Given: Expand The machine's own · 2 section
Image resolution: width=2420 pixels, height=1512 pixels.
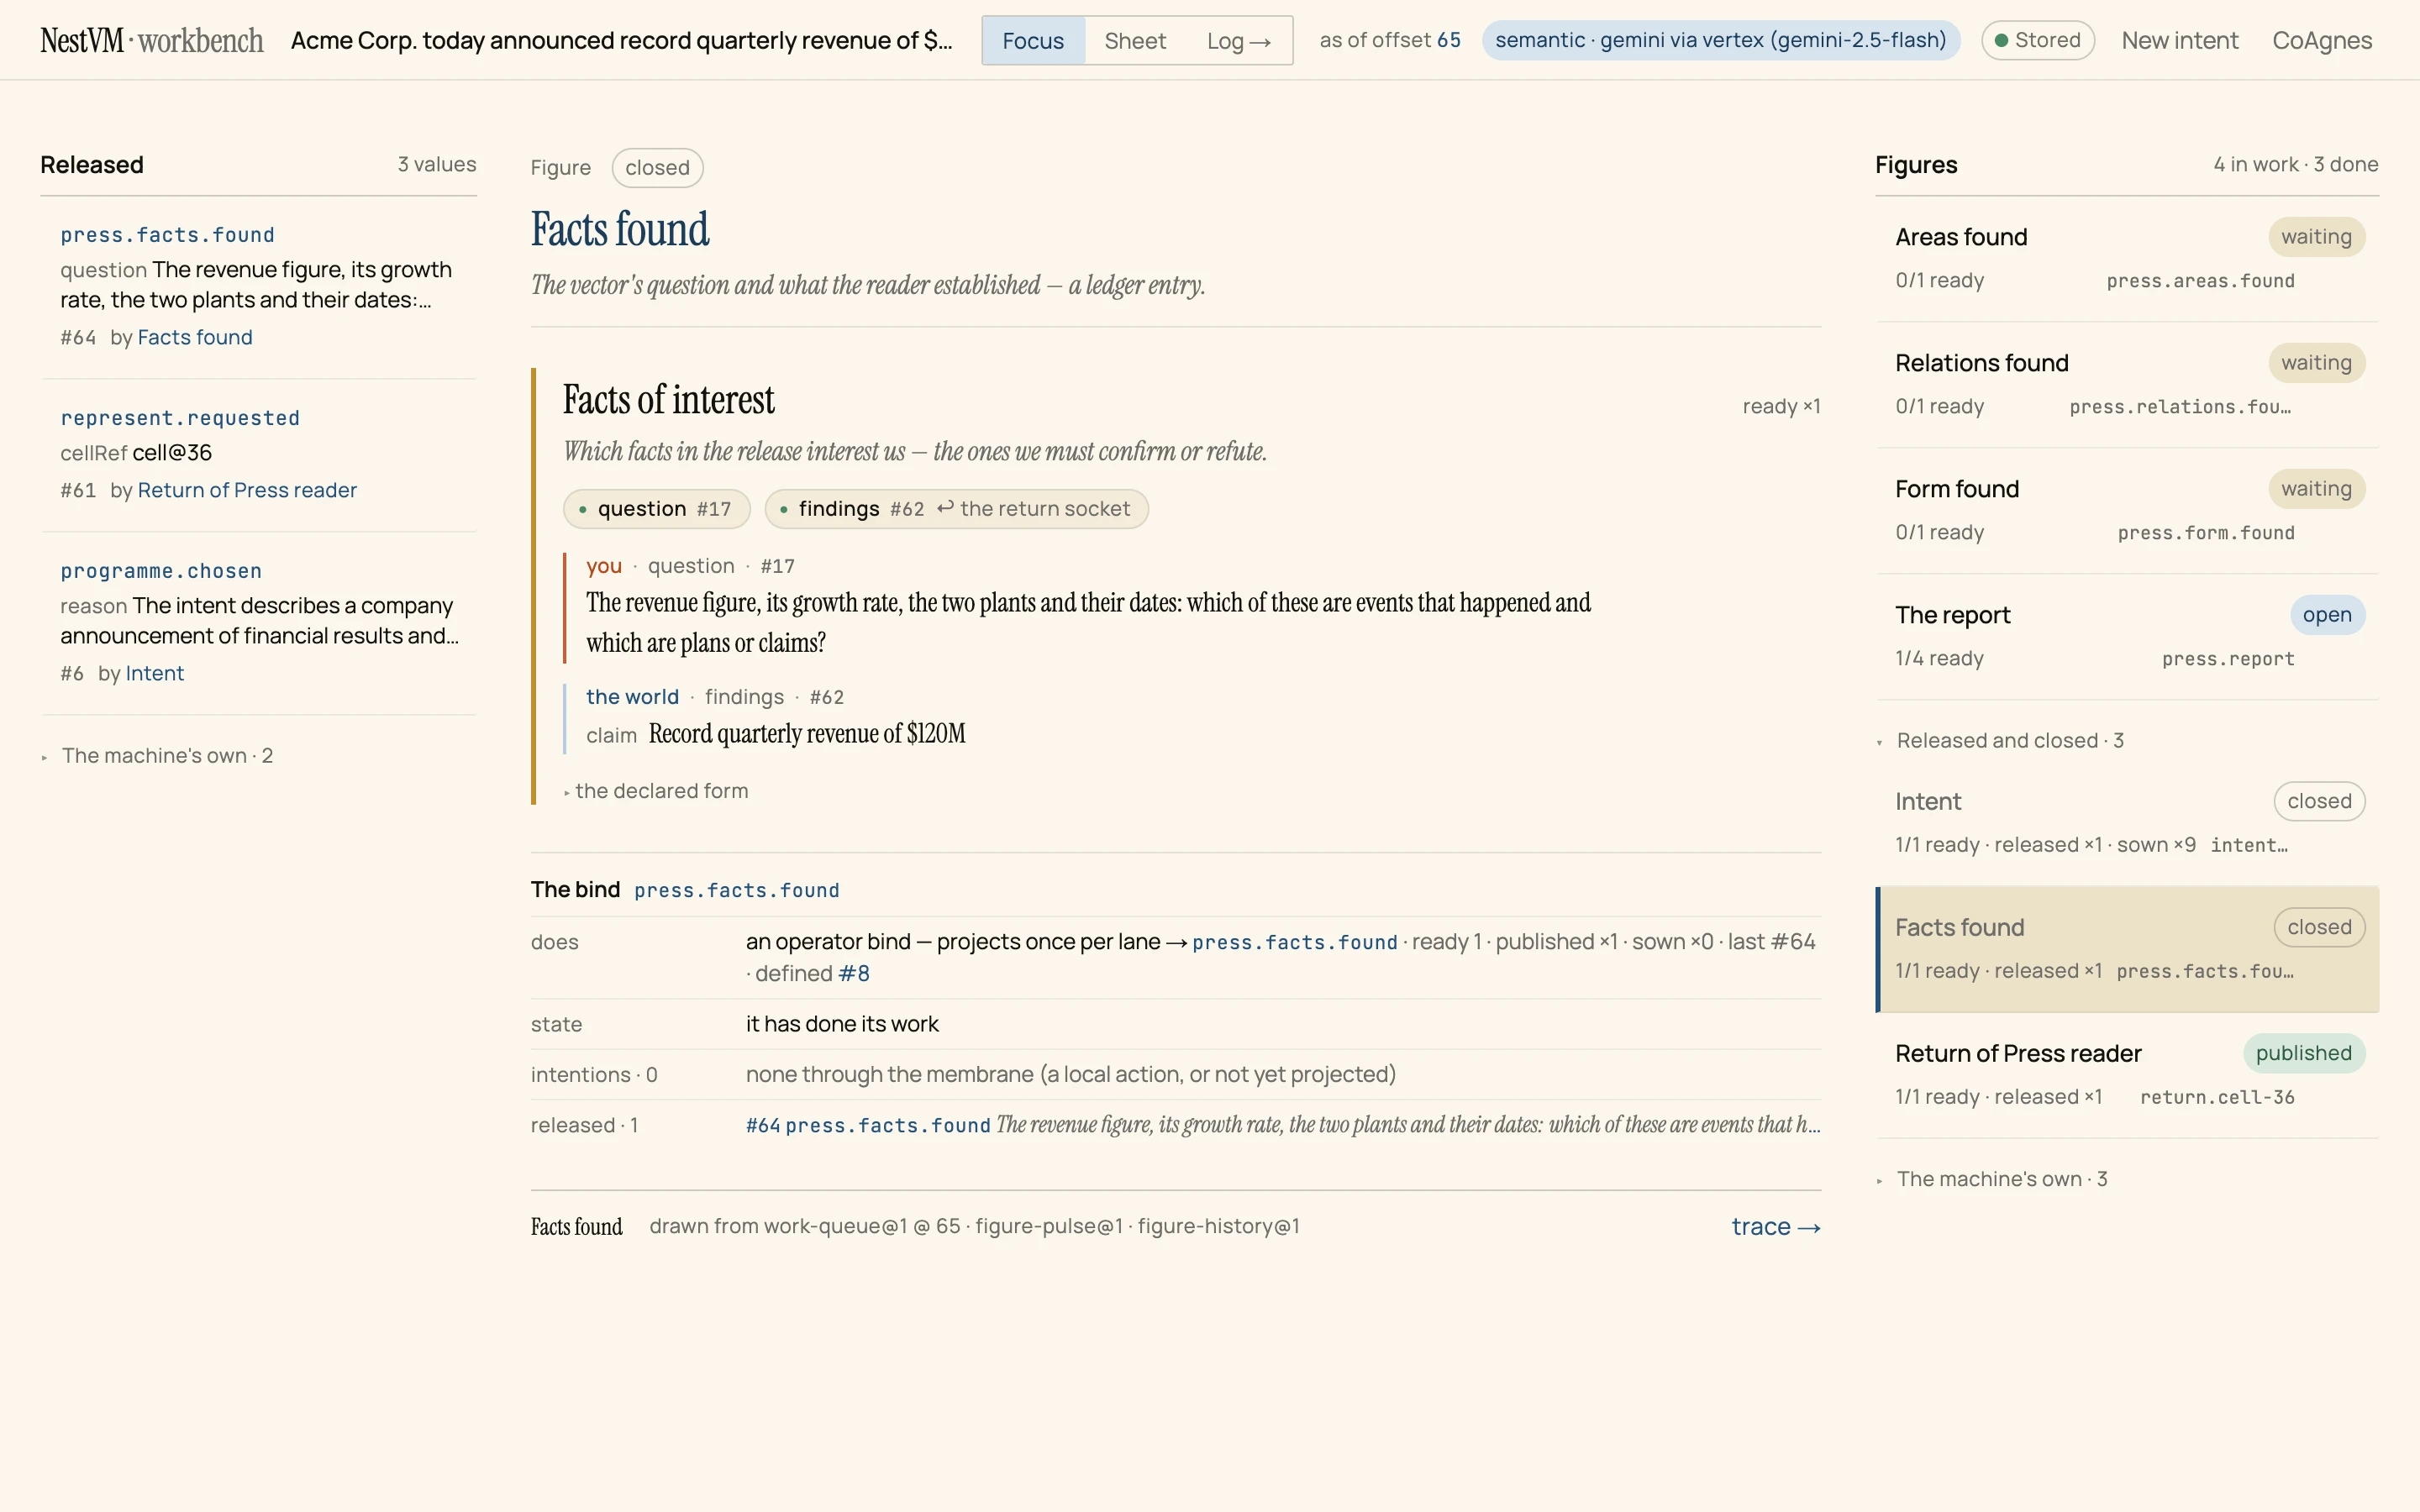Looking at the screenshot, I should pos(157,756).
